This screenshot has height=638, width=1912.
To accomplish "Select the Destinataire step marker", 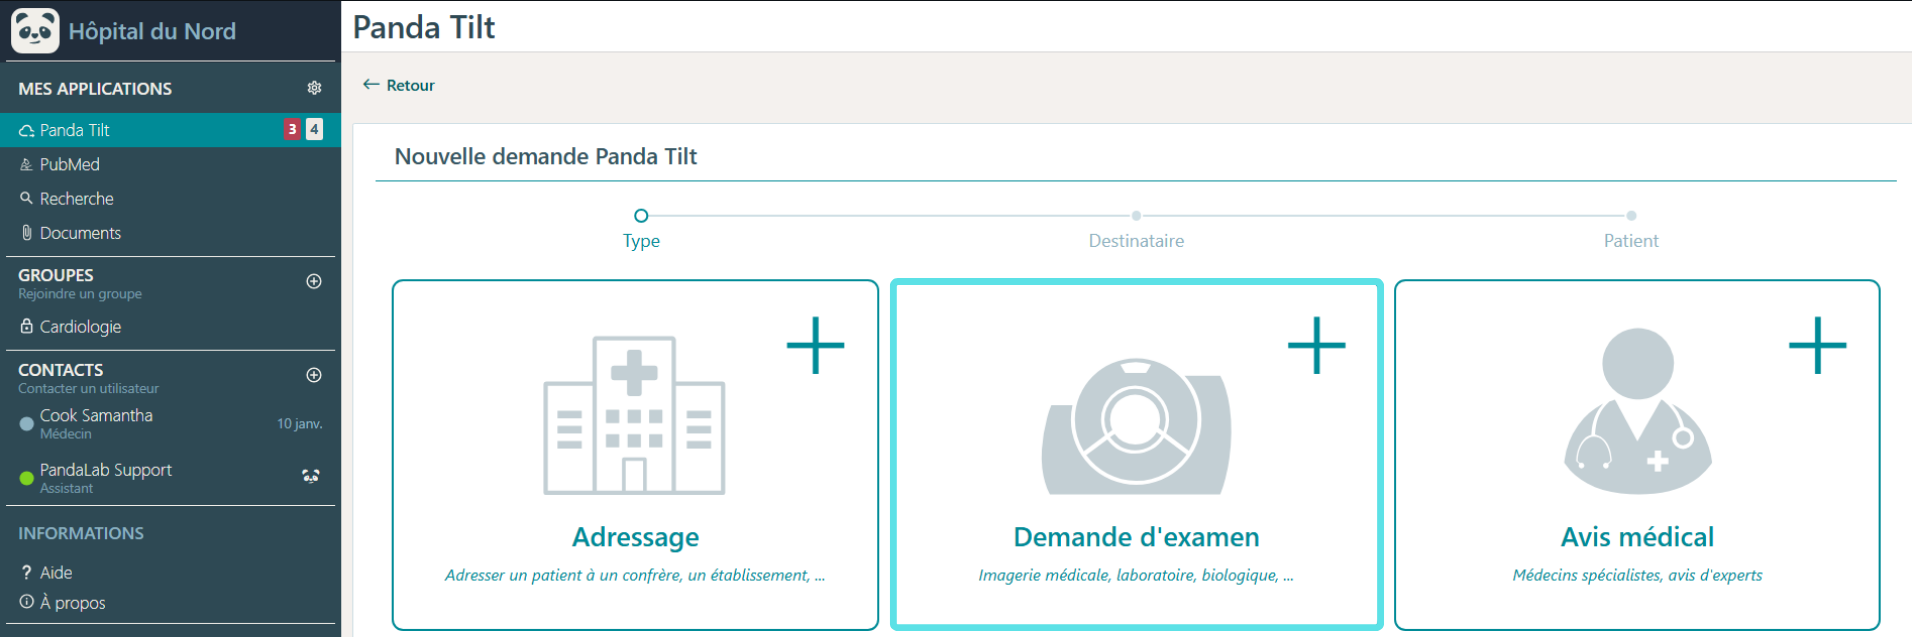I will (x=1136, y=215).
